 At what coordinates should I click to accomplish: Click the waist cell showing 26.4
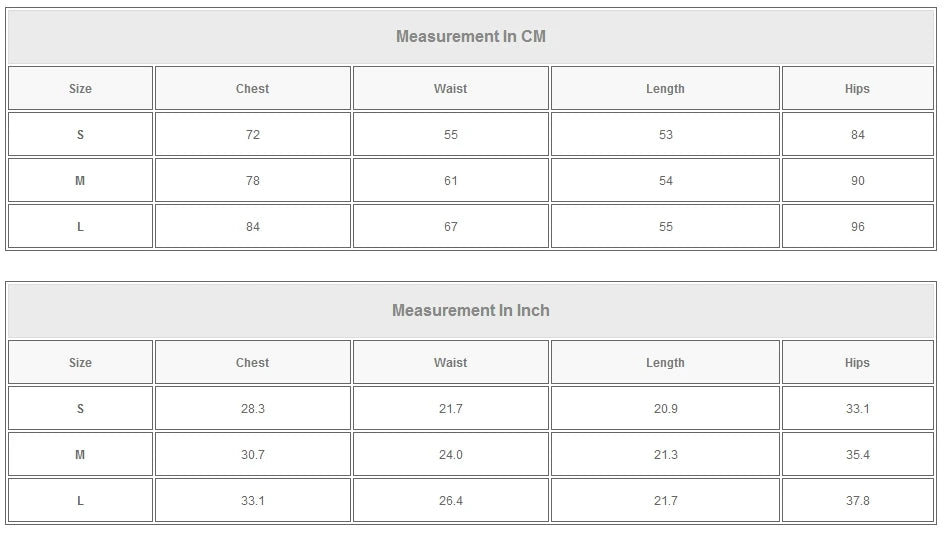click(451, 501)
